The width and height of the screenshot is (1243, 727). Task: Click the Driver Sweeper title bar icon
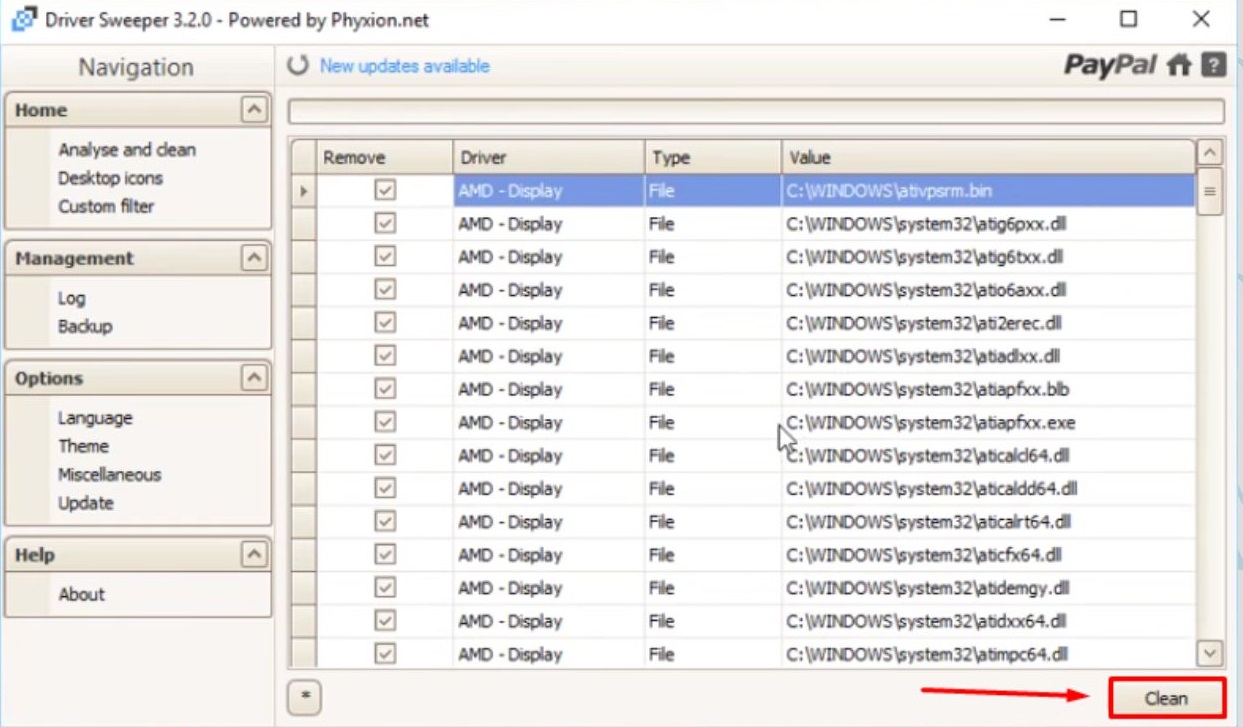(x=24, y=20)
